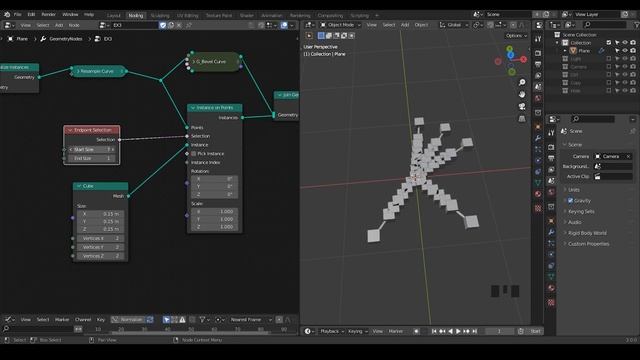This screenshot has height=360, width=640.
Task: Click the Blender logo icon
Action: coord(7,14)
